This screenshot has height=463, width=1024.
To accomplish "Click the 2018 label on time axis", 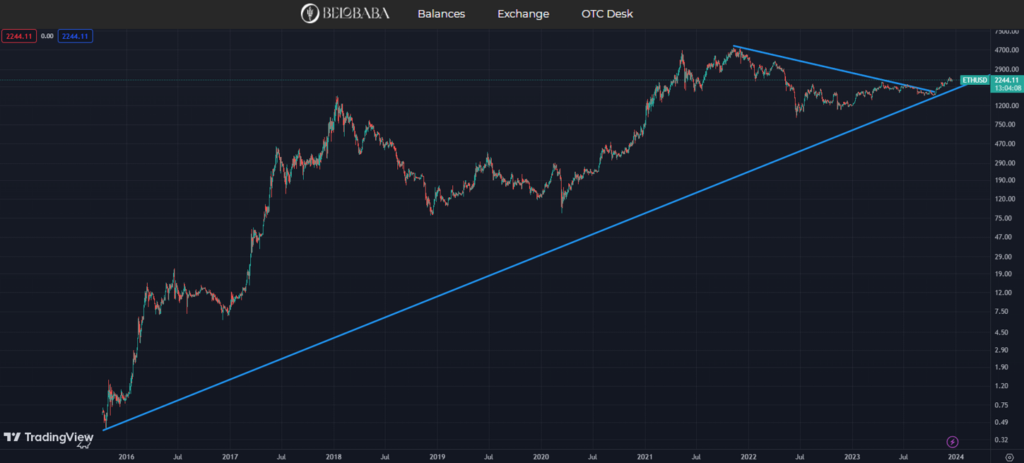I will click(x=333, y=455).
